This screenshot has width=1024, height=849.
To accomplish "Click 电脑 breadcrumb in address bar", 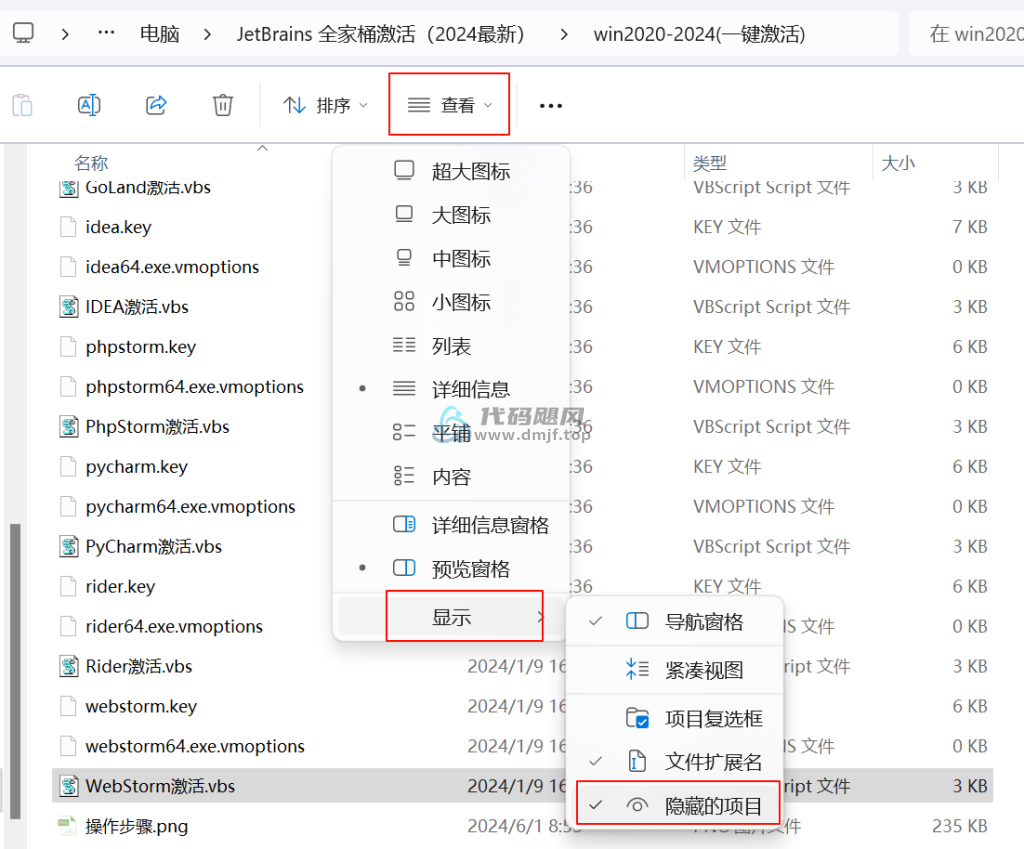I will [159, 33].
